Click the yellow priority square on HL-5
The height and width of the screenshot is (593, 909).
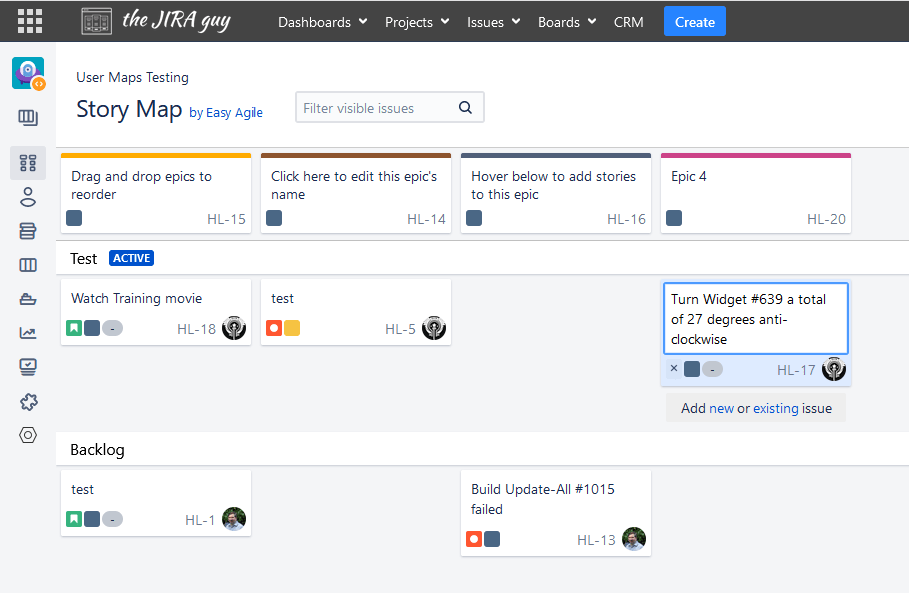pyautogui.click(x=292, y=328)
